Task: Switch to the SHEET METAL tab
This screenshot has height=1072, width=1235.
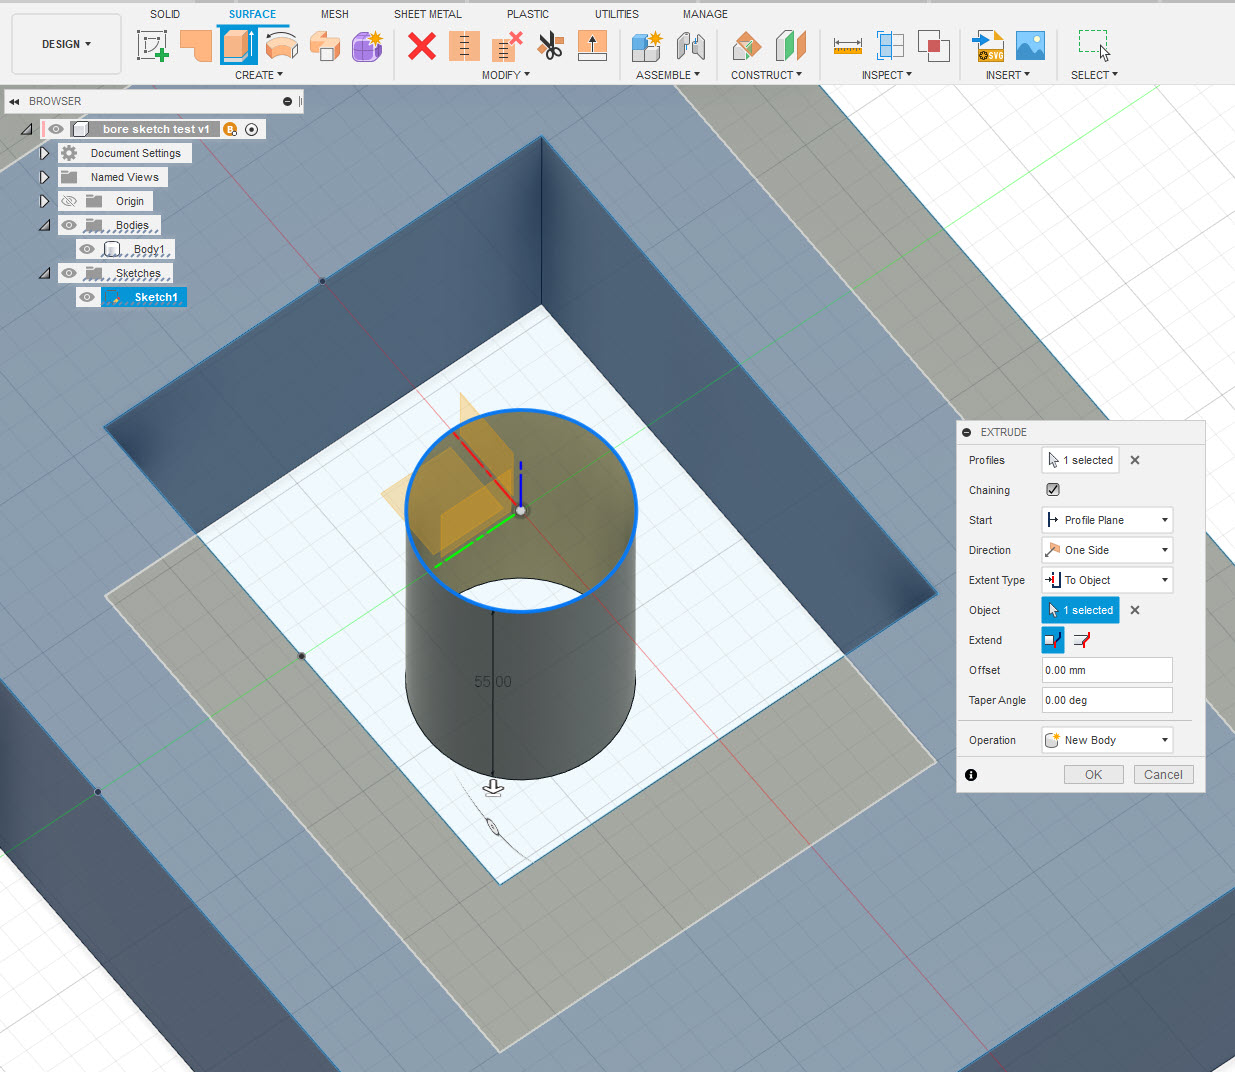Action: (428, 14)
